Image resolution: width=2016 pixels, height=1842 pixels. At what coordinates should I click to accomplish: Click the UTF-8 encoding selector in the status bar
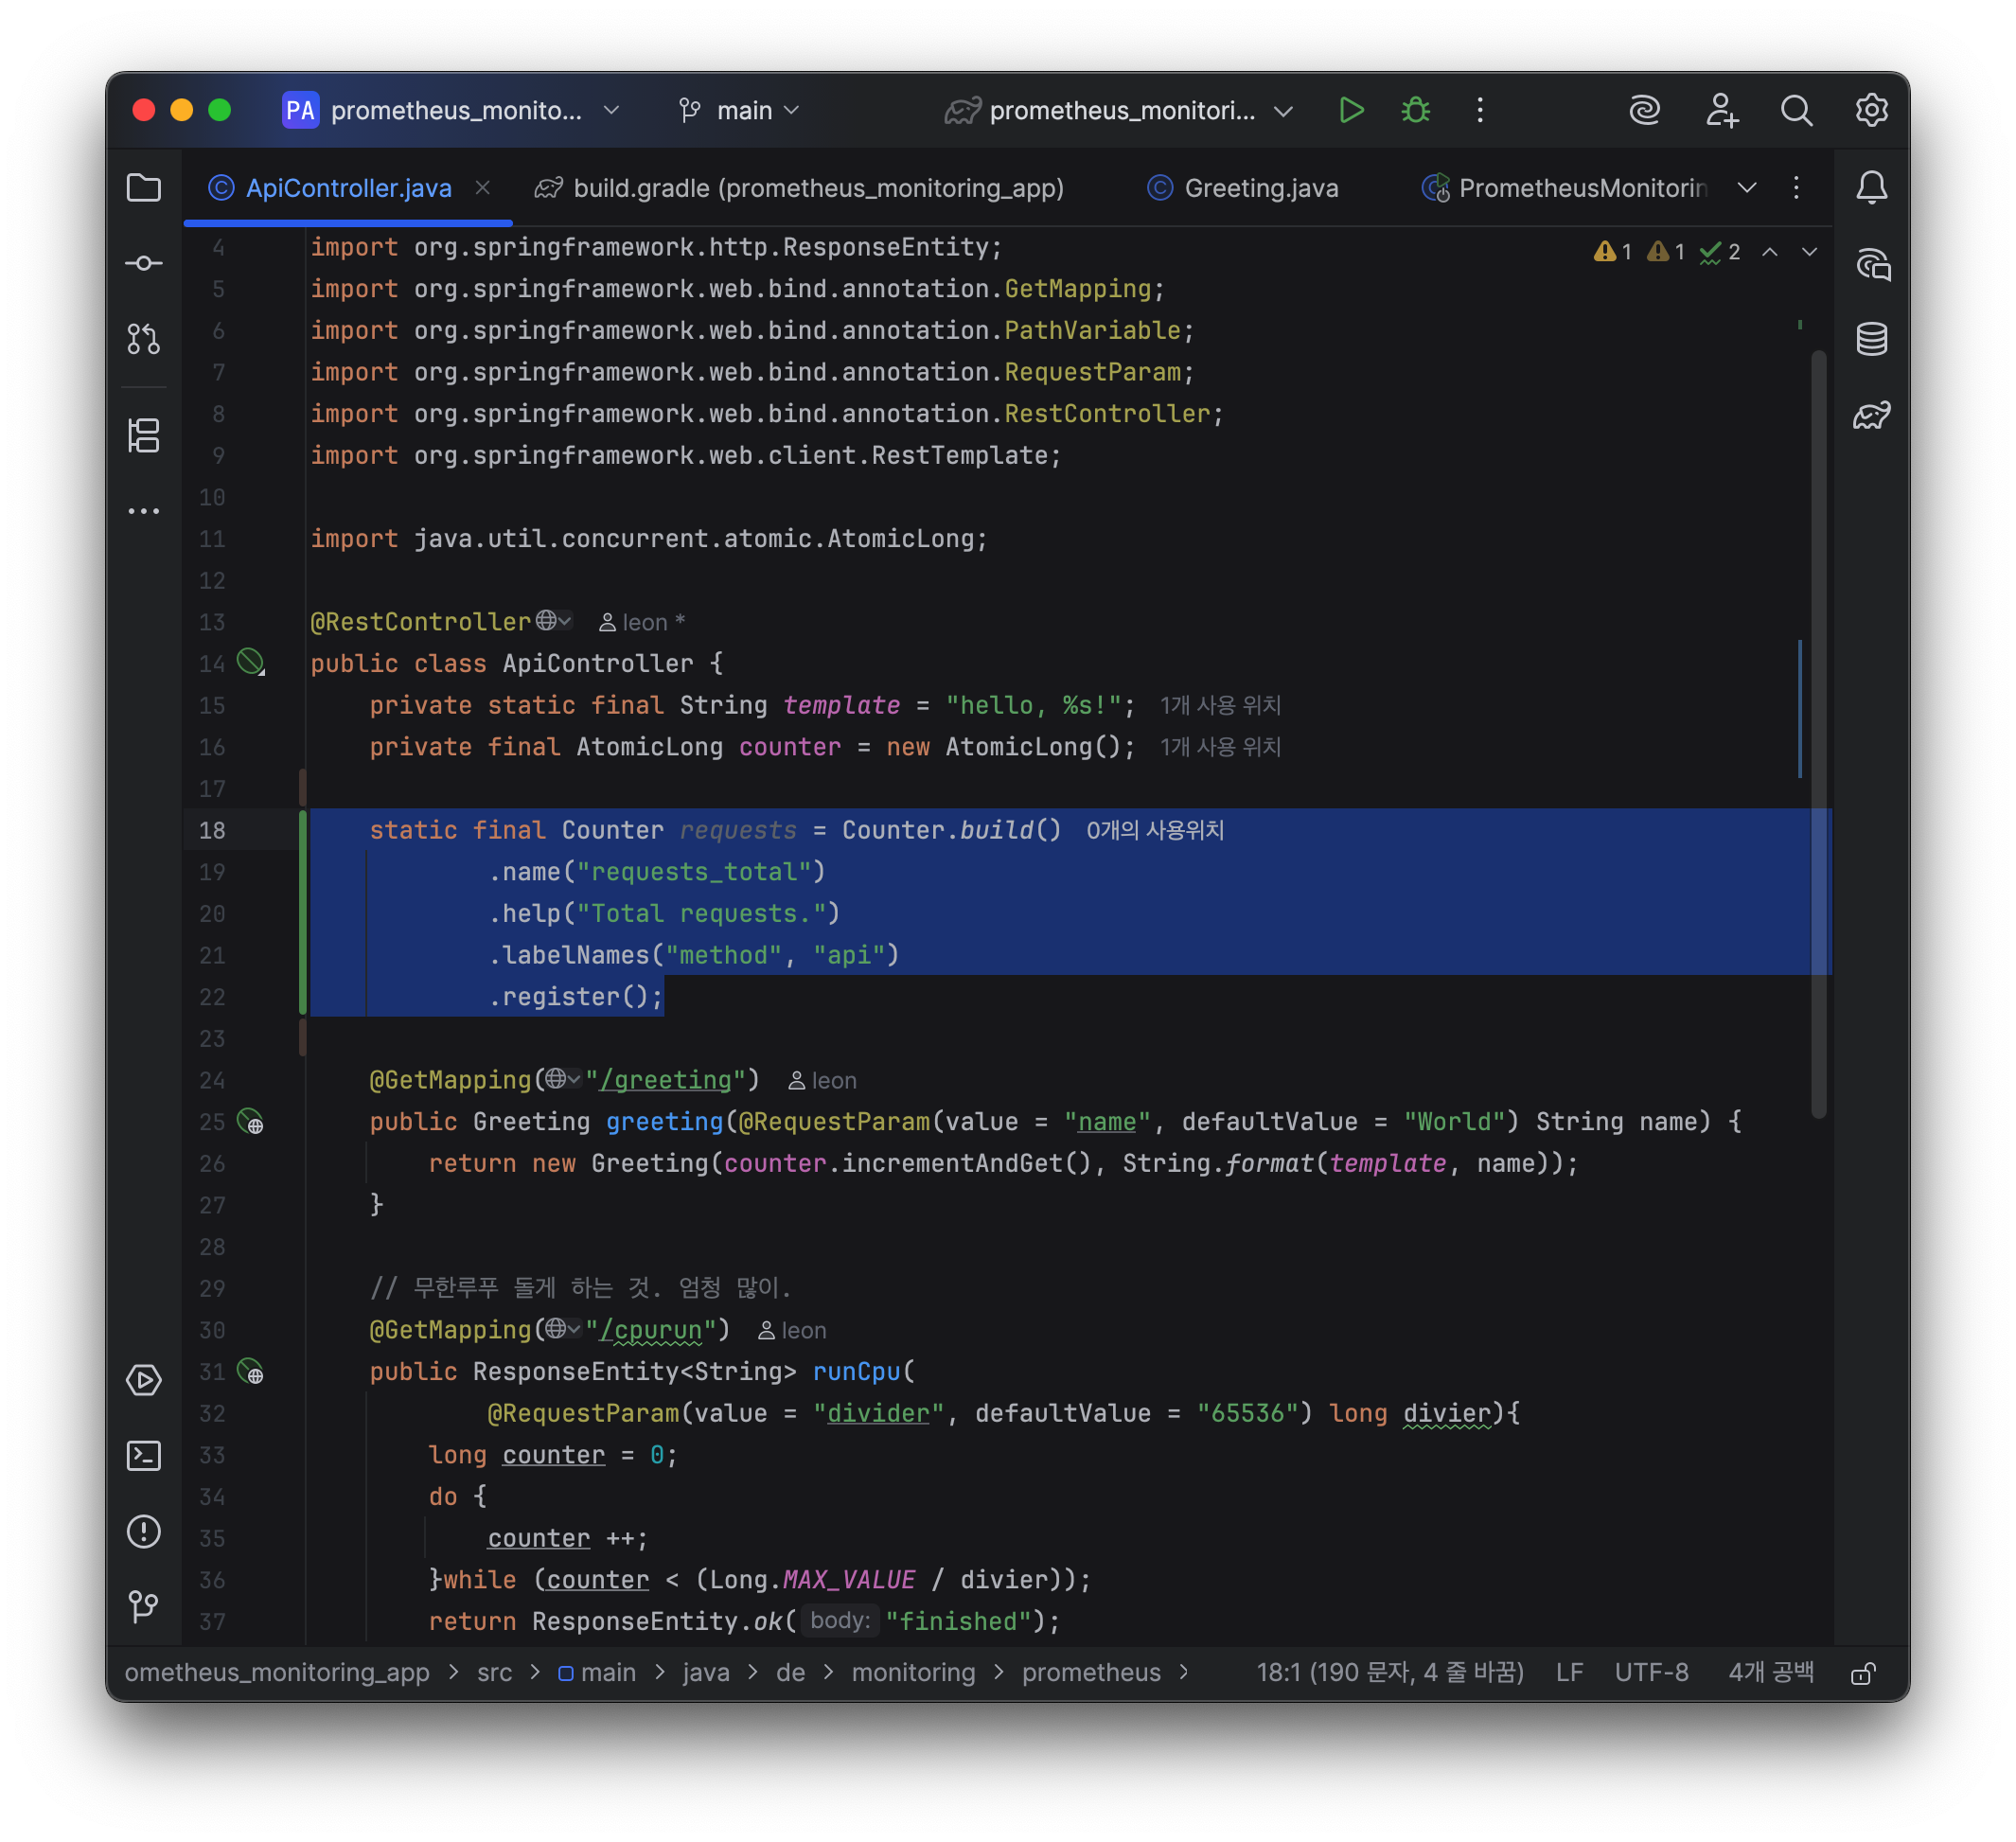click(x=1651, y=1673)
